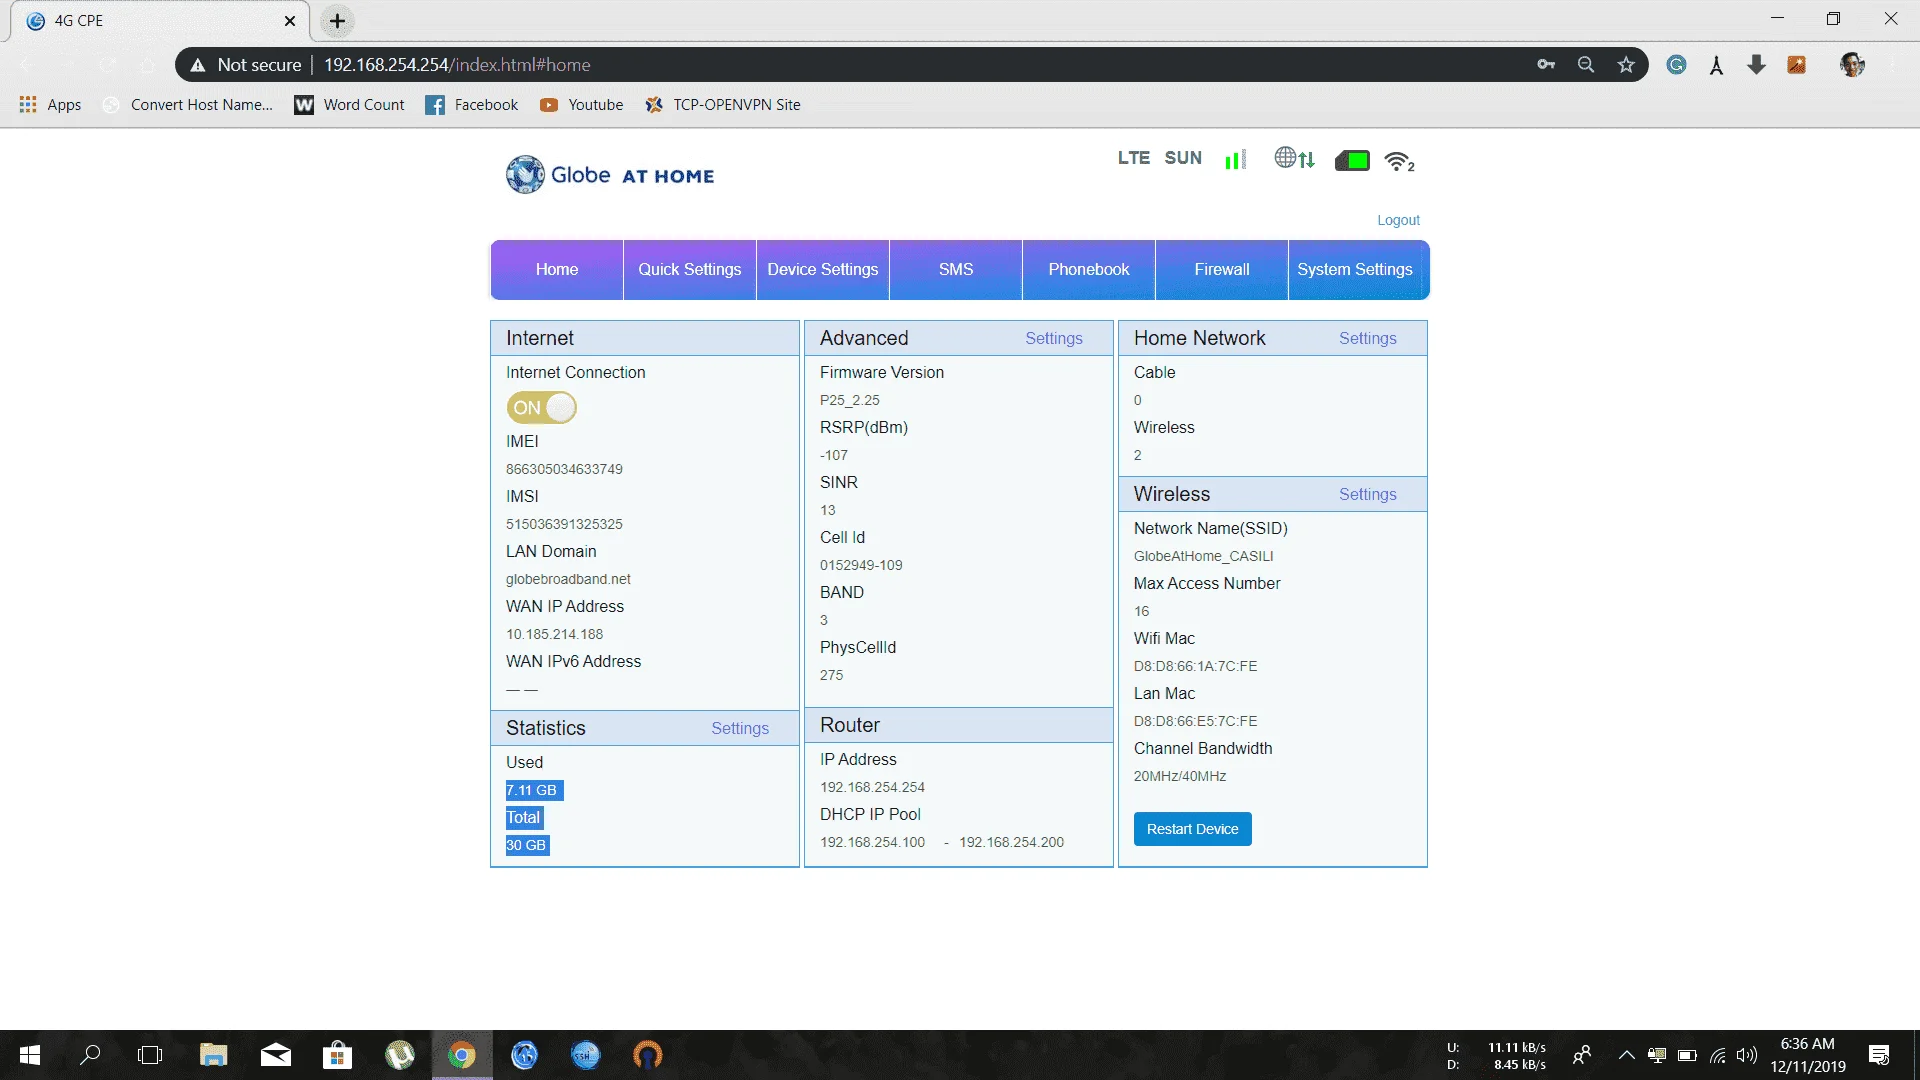The width and height of the screenshot is (1920, 1080).
Task: Select the Wifi Mac address D8:D8:66:1A:7C:FE
Action: [x=1195, y=666]
